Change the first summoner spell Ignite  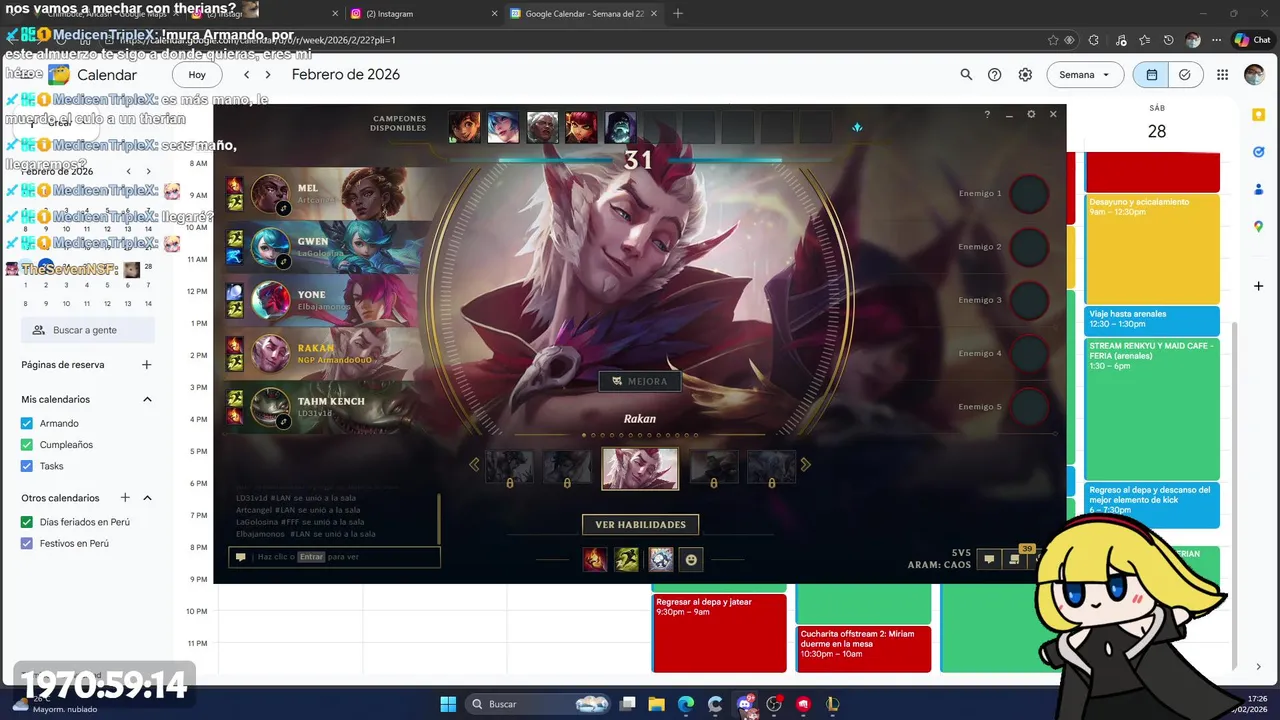[x=594, y=560]
